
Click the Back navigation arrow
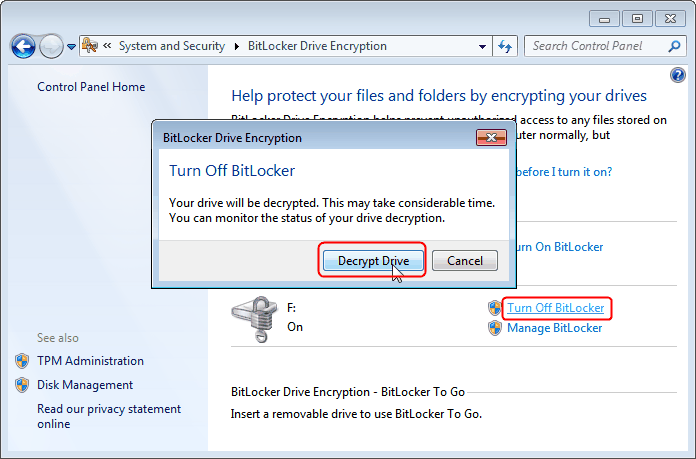23,46
